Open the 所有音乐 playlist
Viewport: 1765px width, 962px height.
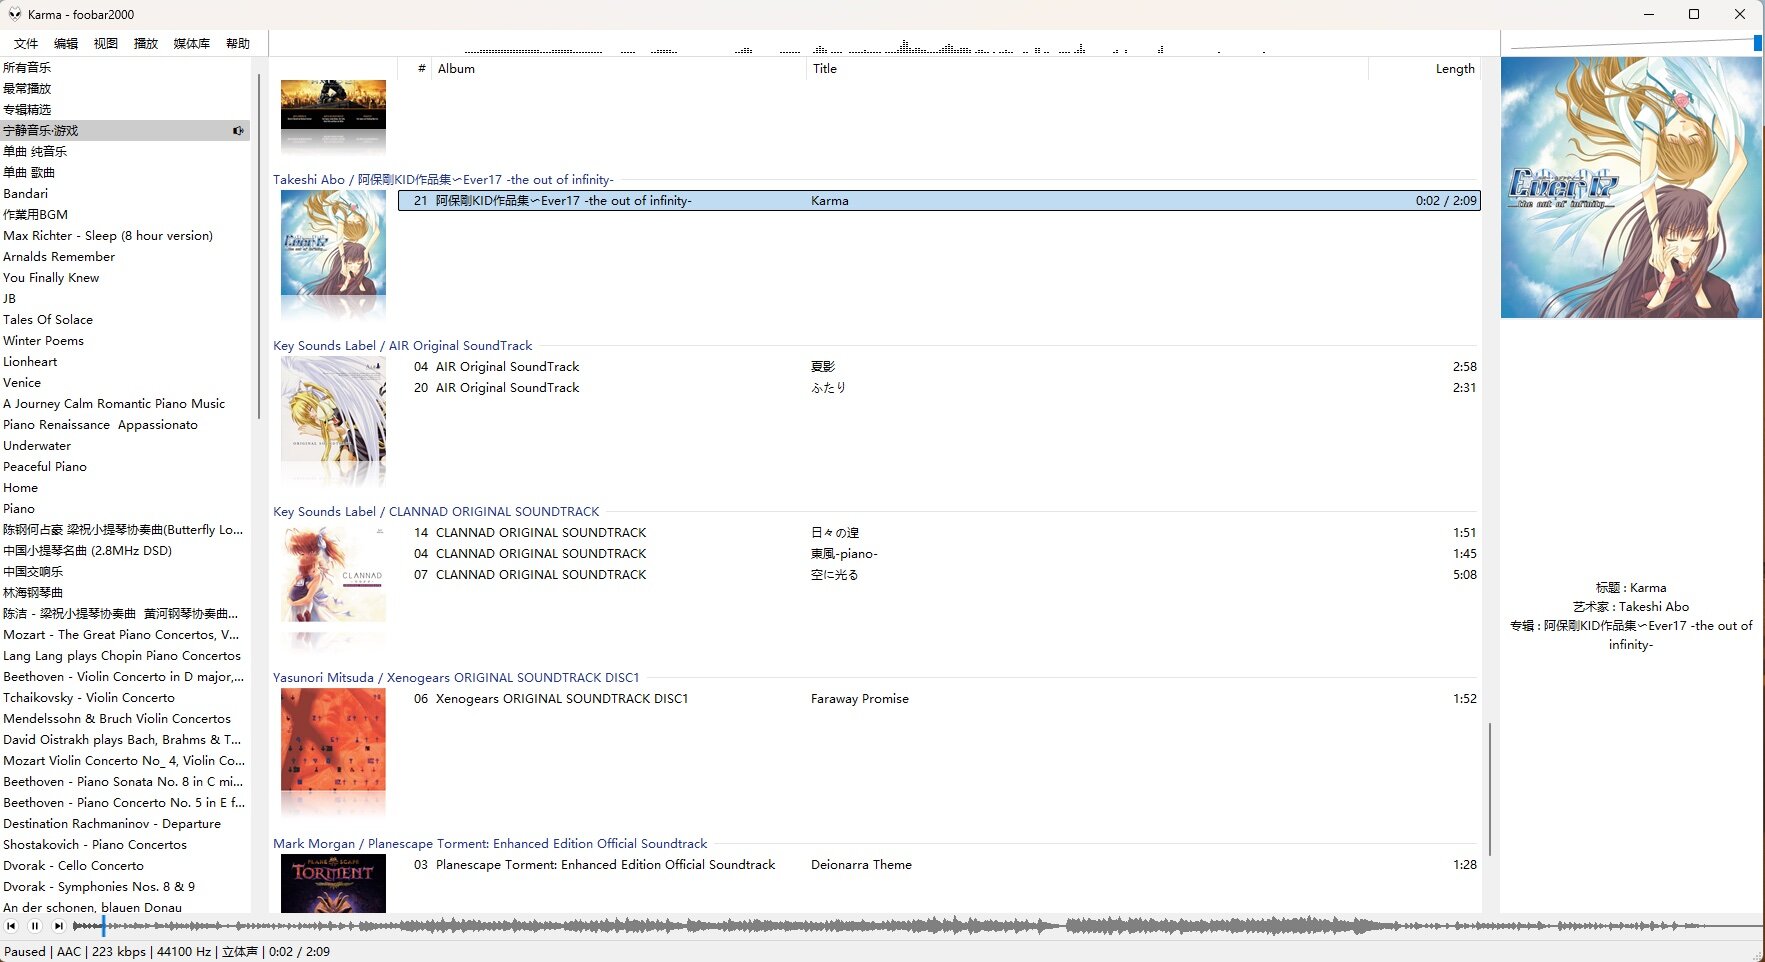tap(125, 67)
